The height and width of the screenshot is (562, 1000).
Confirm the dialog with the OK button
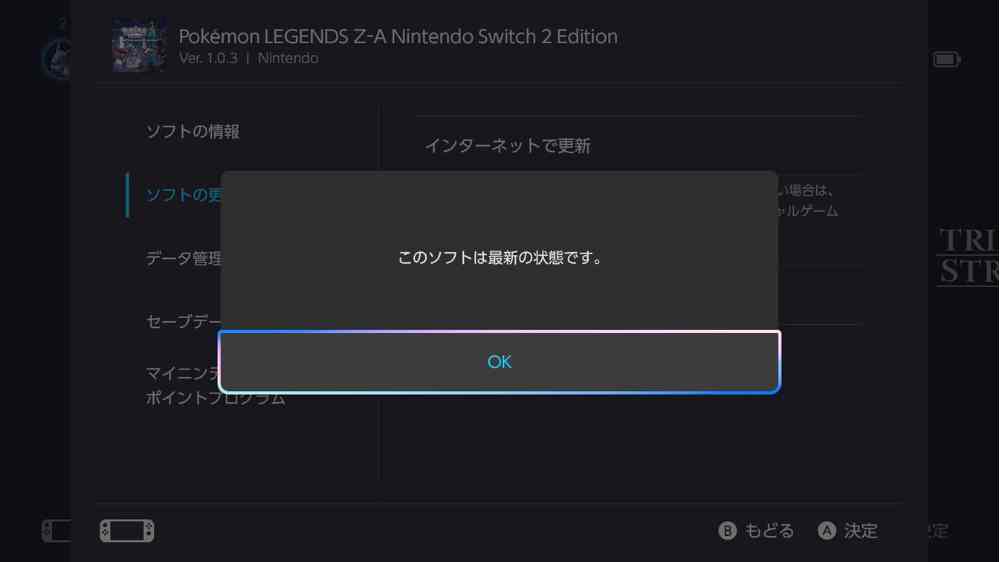tap(499, 362)
